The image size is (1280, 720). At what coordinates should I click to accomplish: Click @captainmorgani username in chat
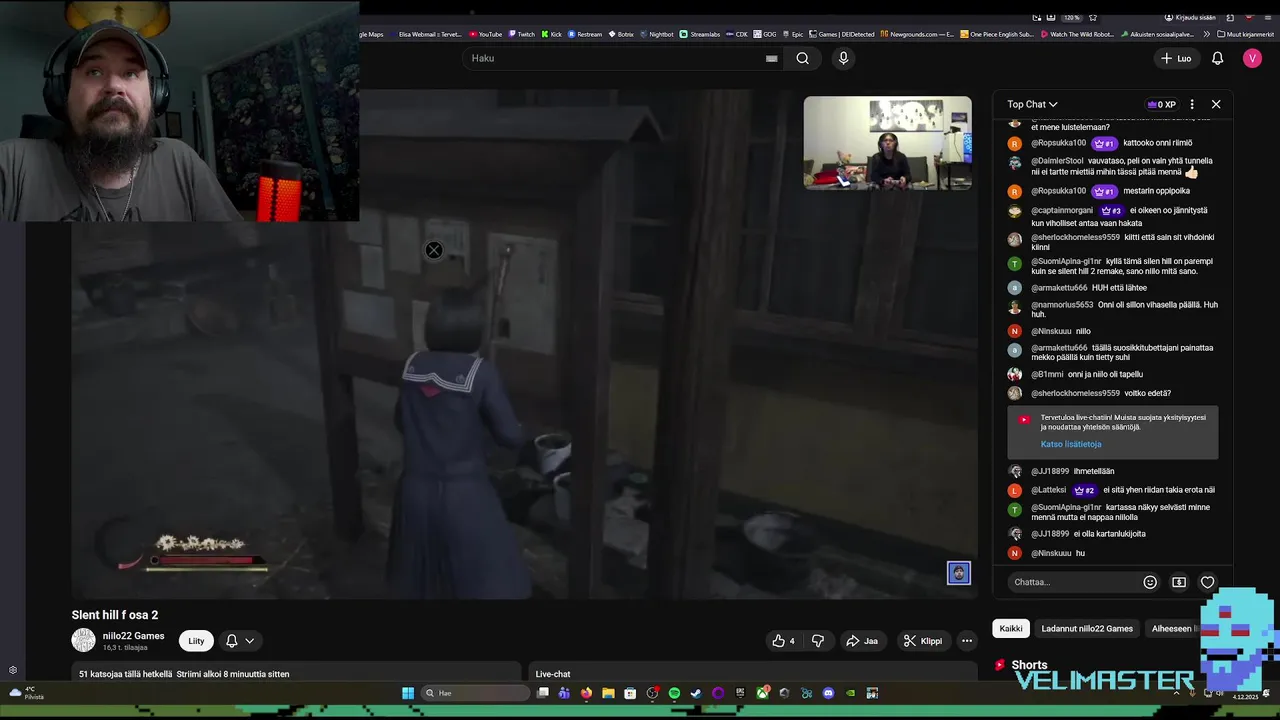[x=1062, y=211]
